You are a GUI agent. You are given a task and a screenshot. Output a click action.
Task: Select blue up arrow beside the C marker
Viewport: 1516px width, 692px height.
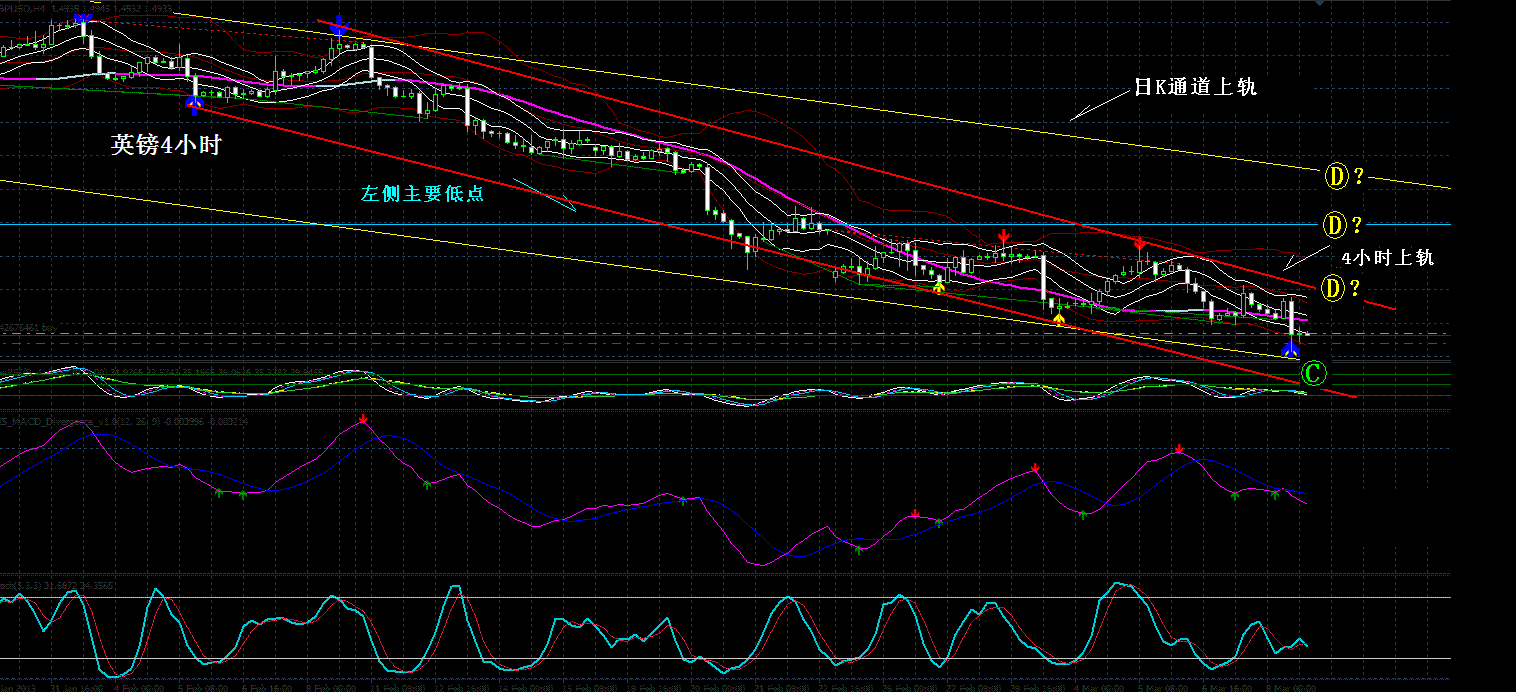click(x=1291, y=348)
